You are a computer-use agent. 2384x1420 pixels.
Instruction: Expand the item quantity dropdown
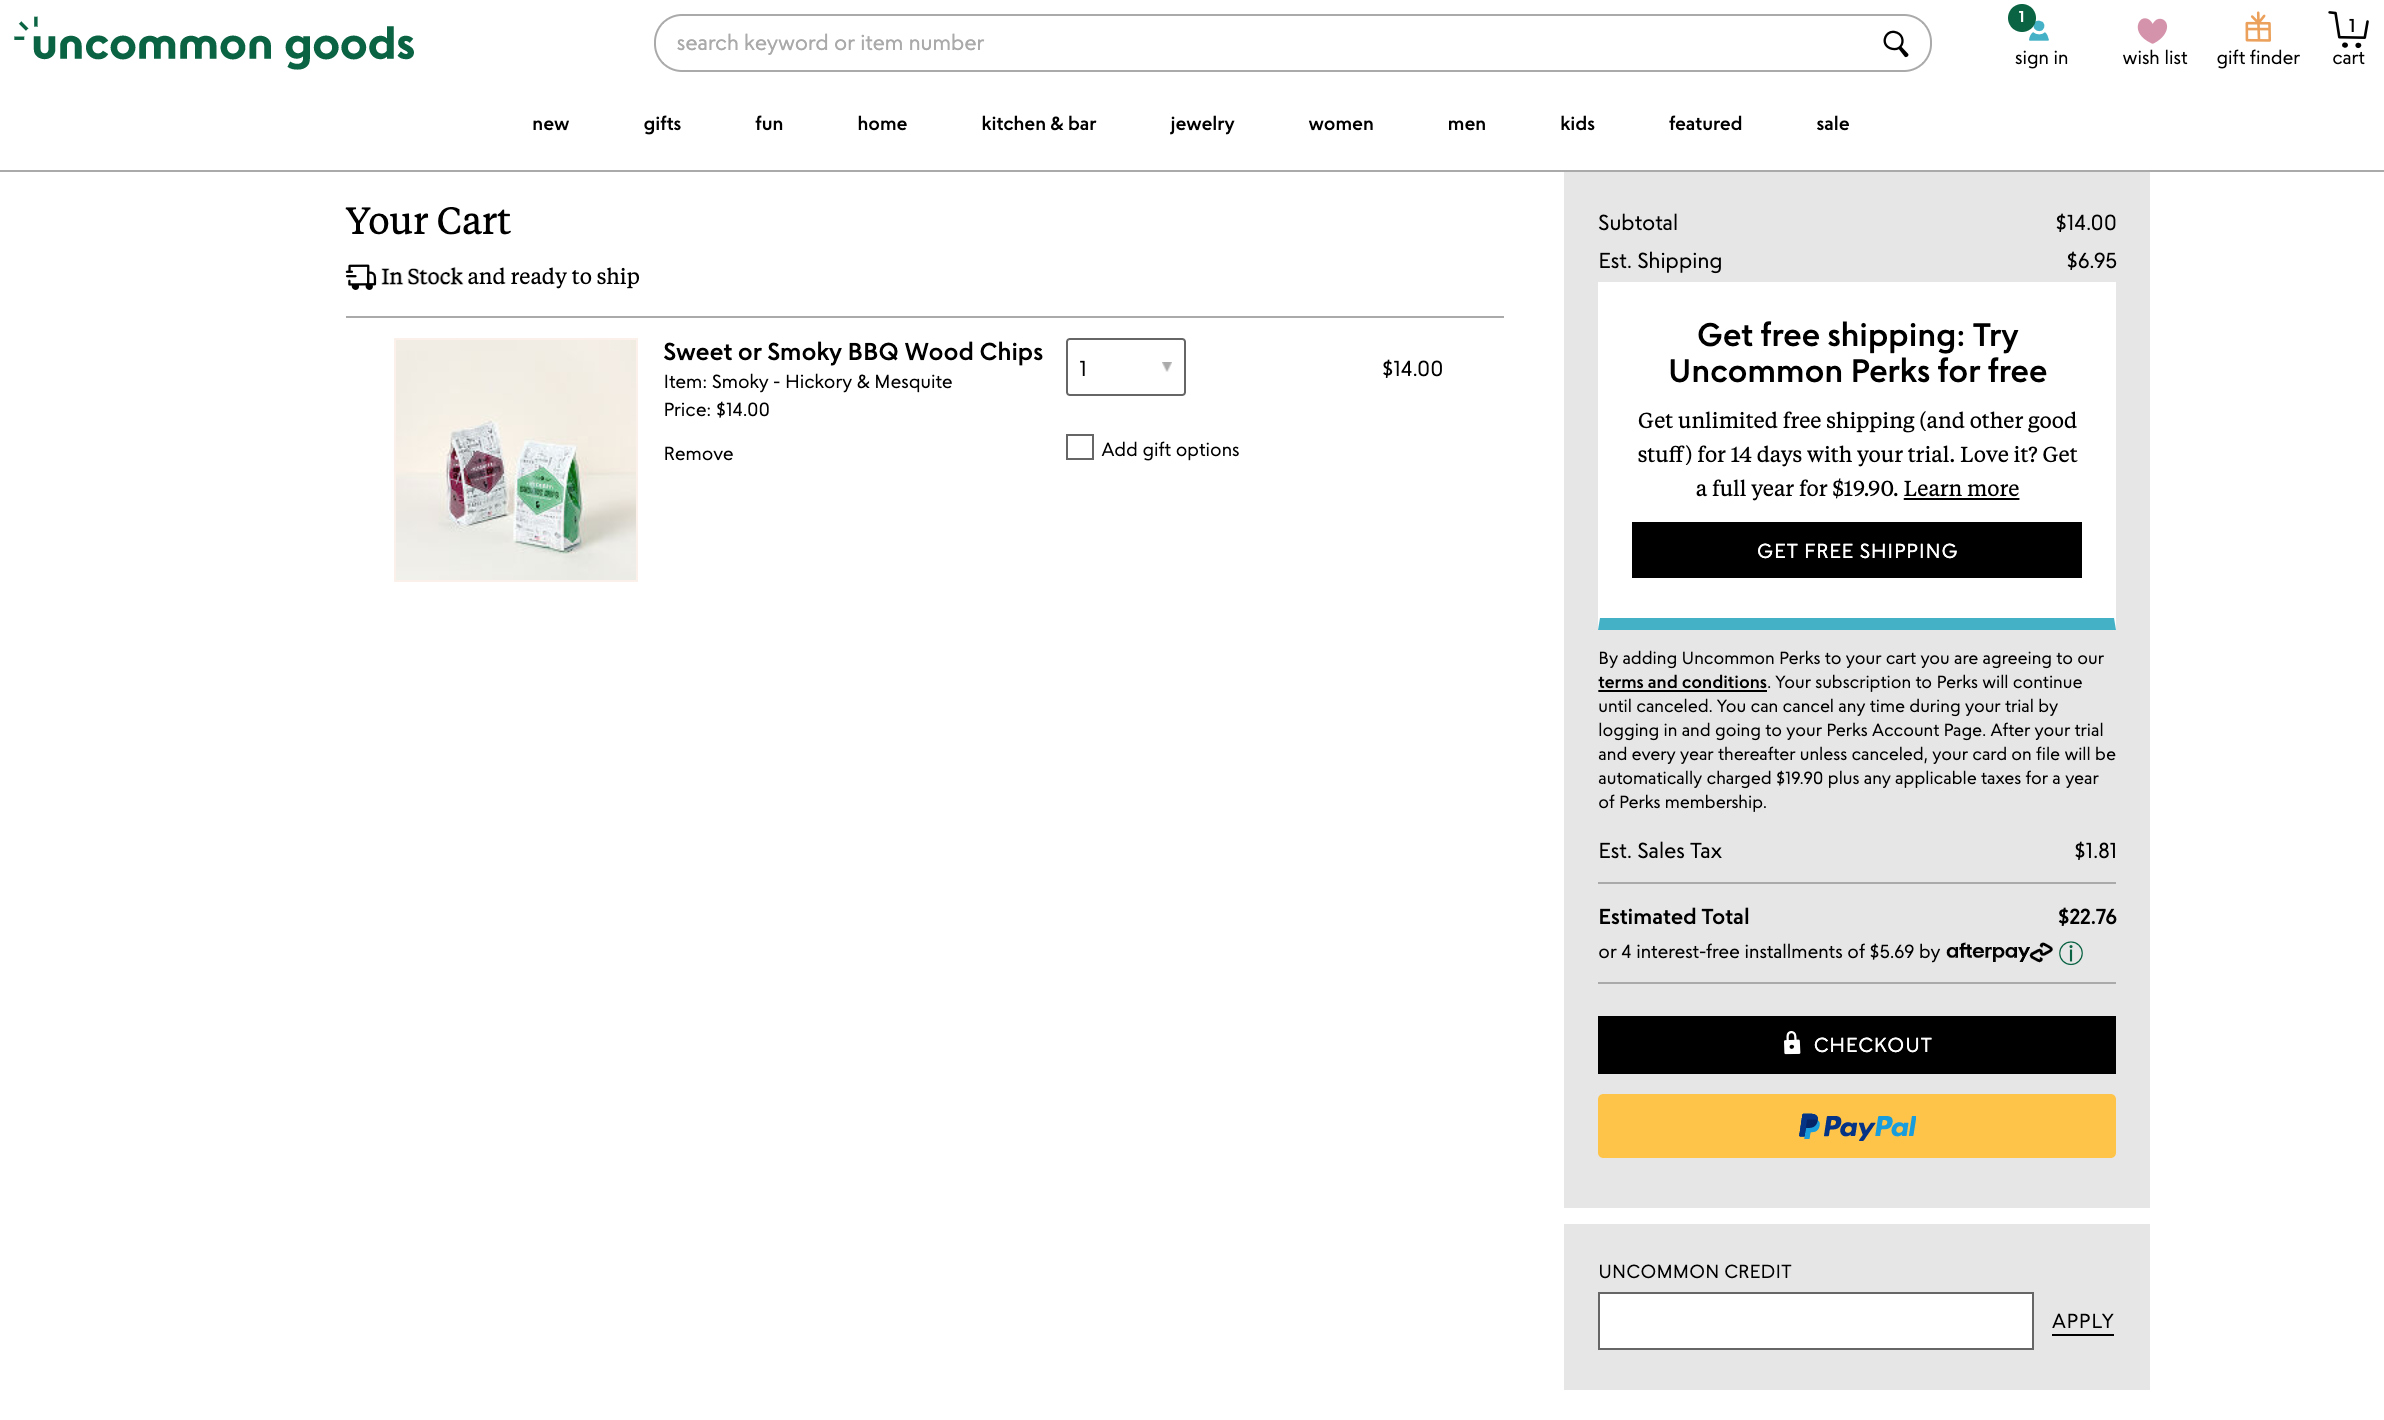(x=1125, y=367)
